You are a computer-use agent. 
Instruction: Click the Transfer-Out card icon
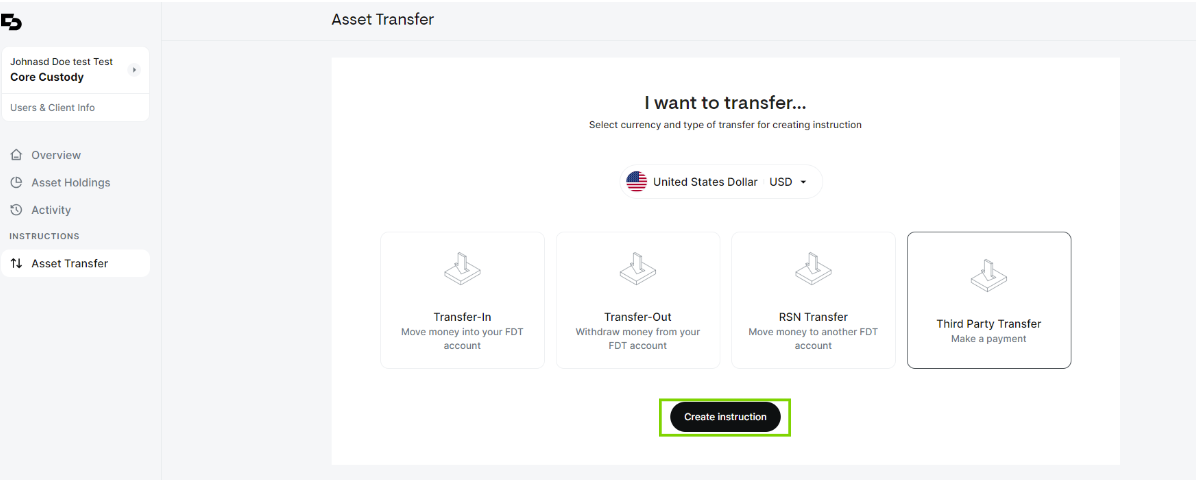tap(638, 270)
